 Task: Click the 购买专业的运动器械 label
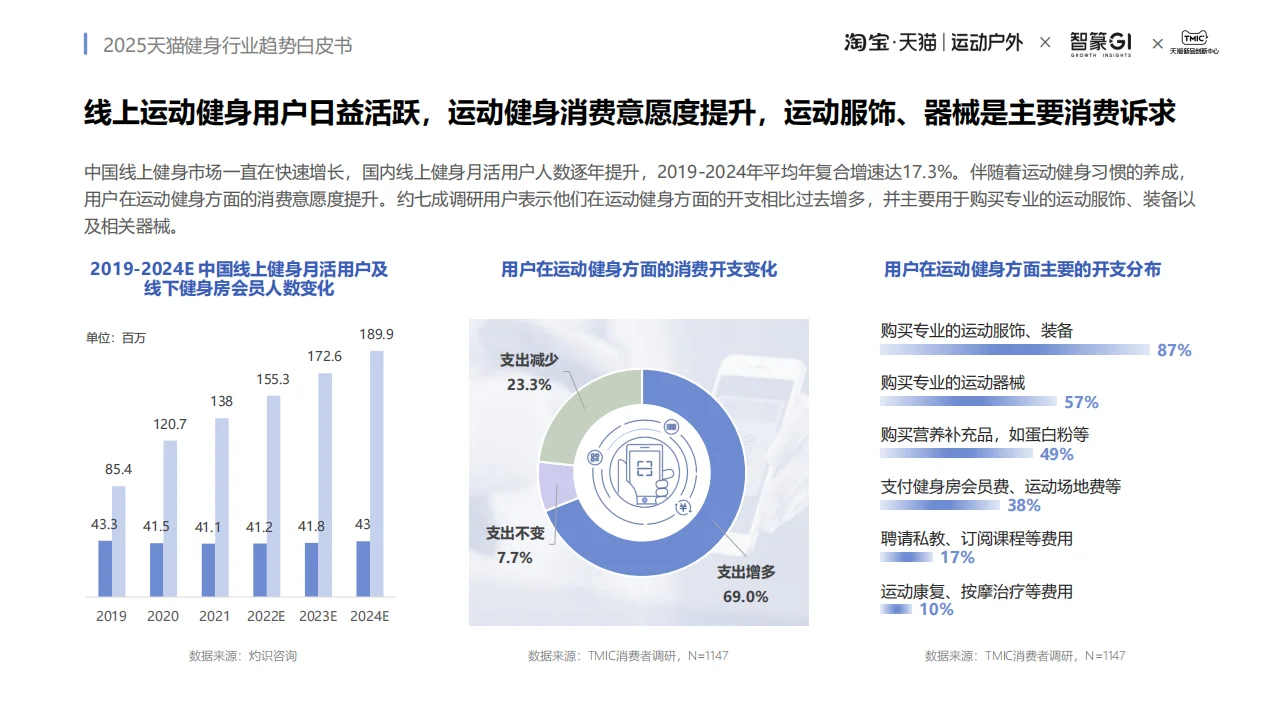point(953,382)
